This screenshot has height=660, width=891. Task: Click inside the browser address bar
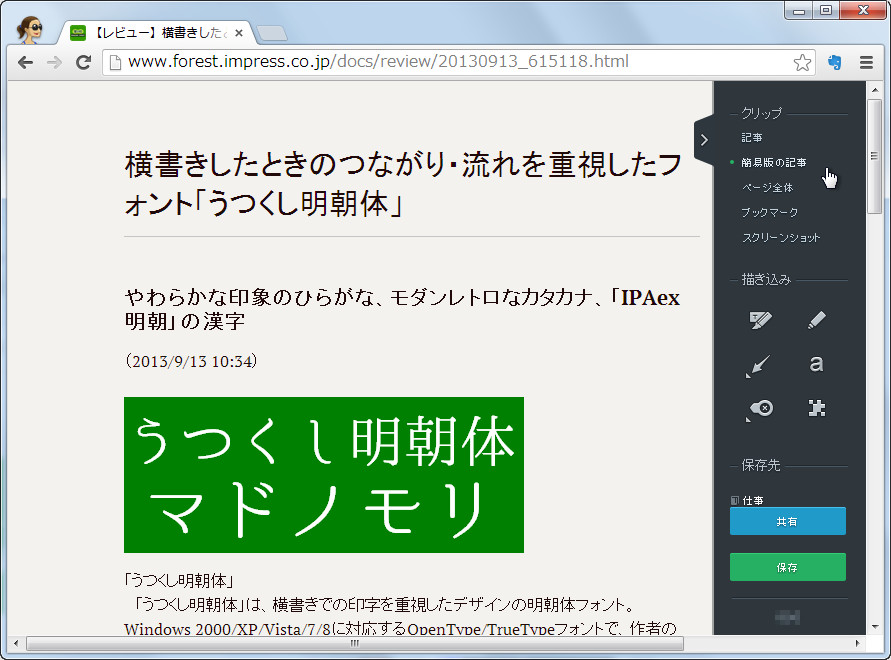tap(400, 62)
